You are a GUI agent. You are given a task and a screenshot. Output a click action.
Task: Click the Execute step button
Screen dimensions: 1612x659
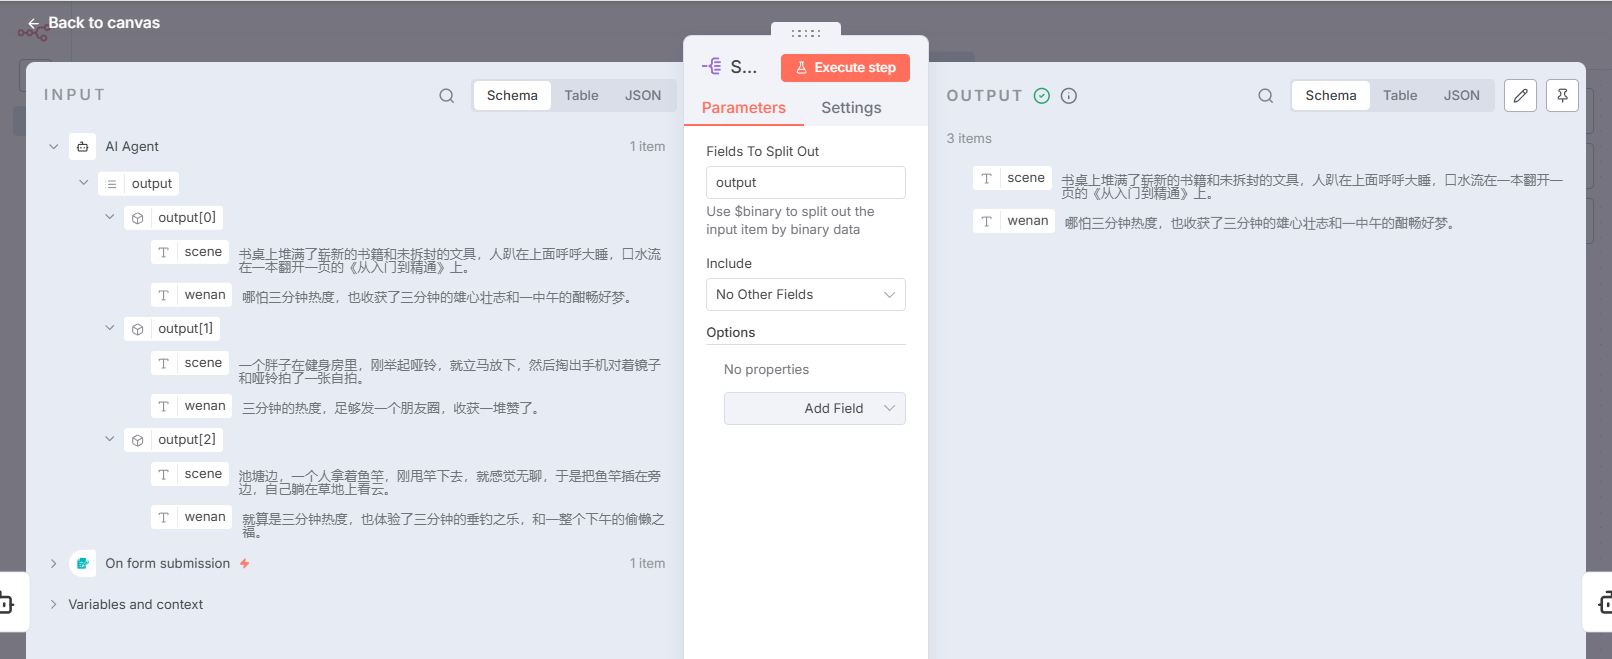pyautogui.click(x=845, y=68)
